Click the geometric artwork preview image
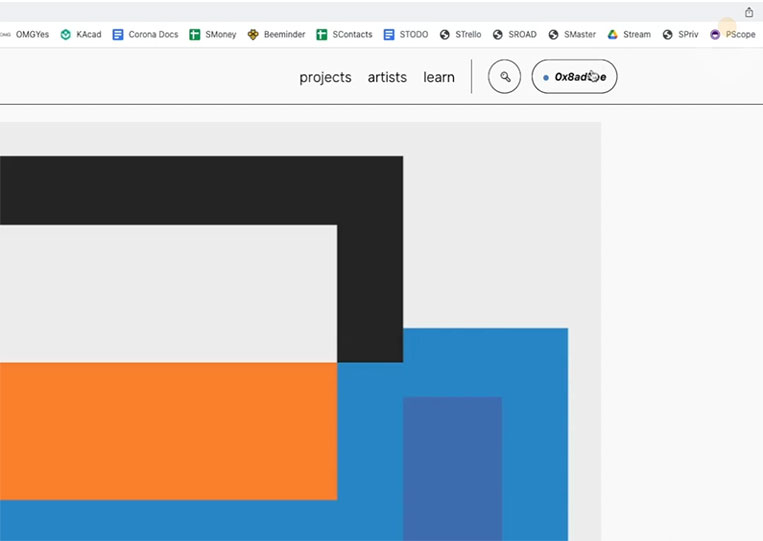The width and height of the screenshot is (763, 541). [x=300, y=331]
